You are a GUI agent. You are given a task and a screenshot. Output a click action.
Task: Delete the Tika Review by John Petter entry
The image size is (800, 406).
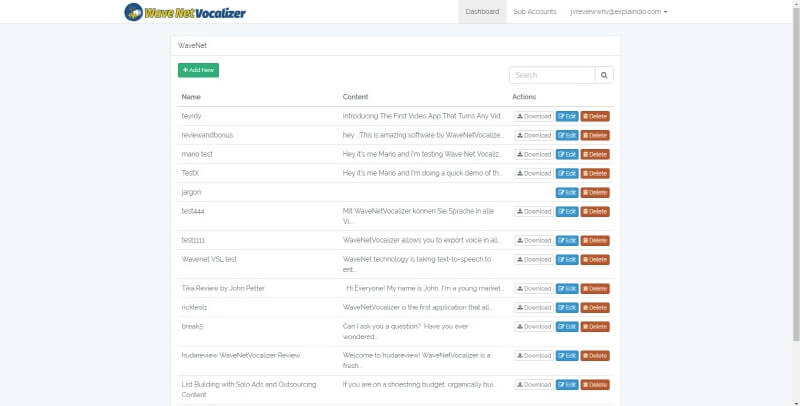595,289
